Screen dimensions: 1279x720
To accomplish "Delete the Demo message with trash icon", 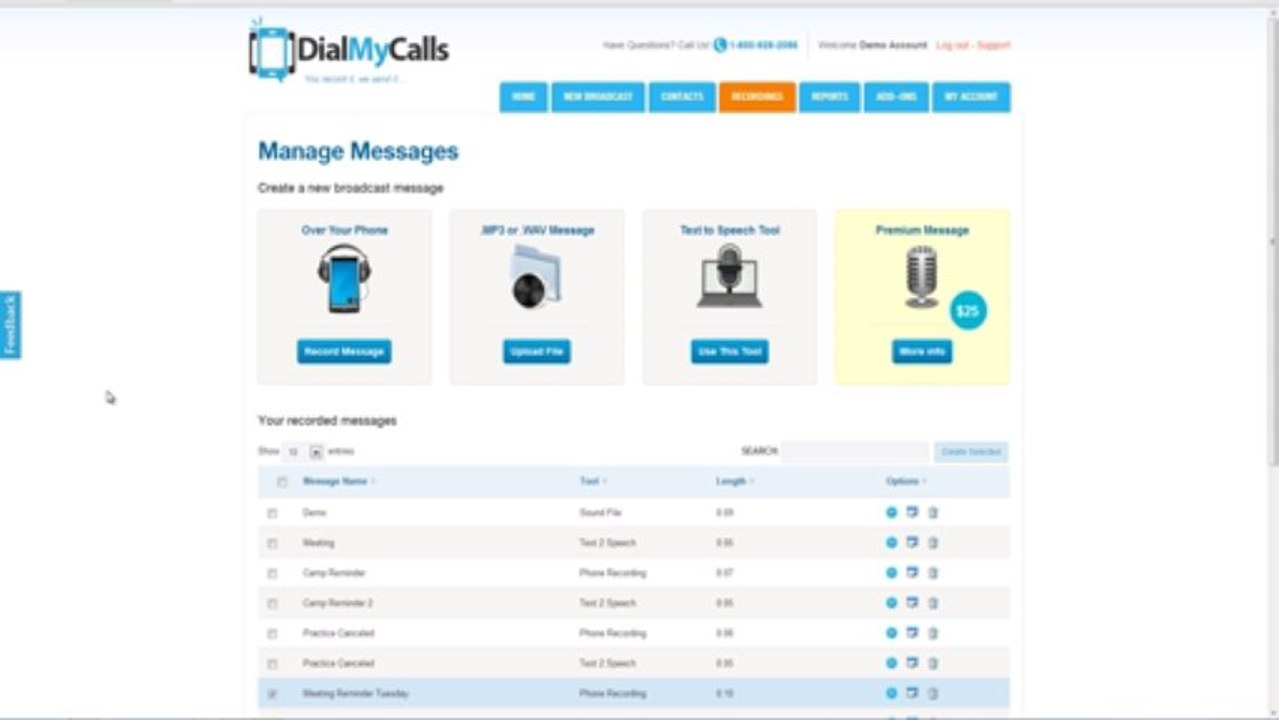I will point(933,513).
